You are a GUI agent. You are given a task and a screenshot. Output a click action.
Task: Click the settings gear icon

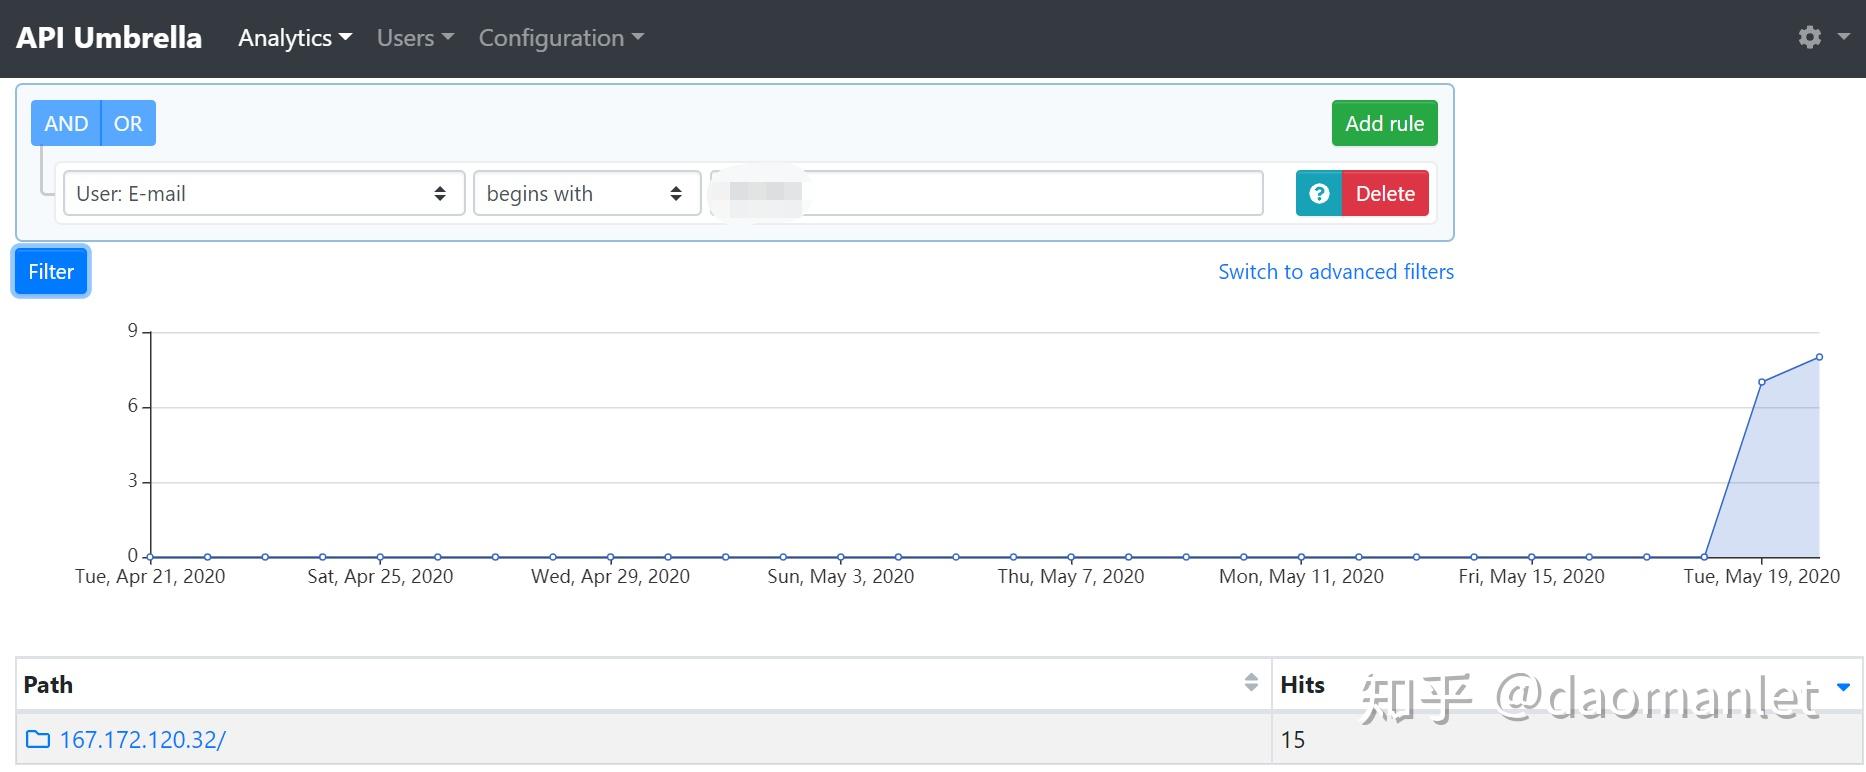click(1809, 38)
